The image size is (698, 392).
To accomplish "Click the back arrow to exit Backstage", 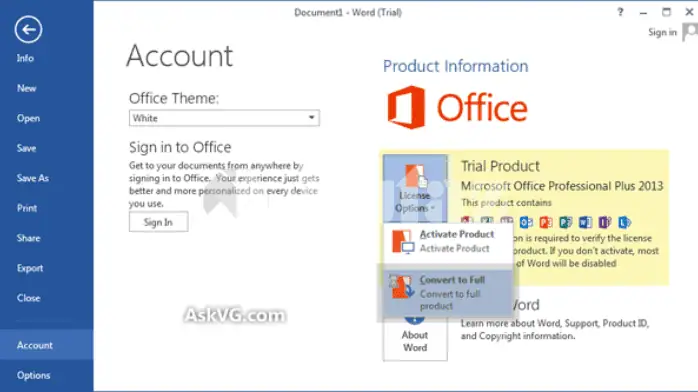I will pos(28,30).
